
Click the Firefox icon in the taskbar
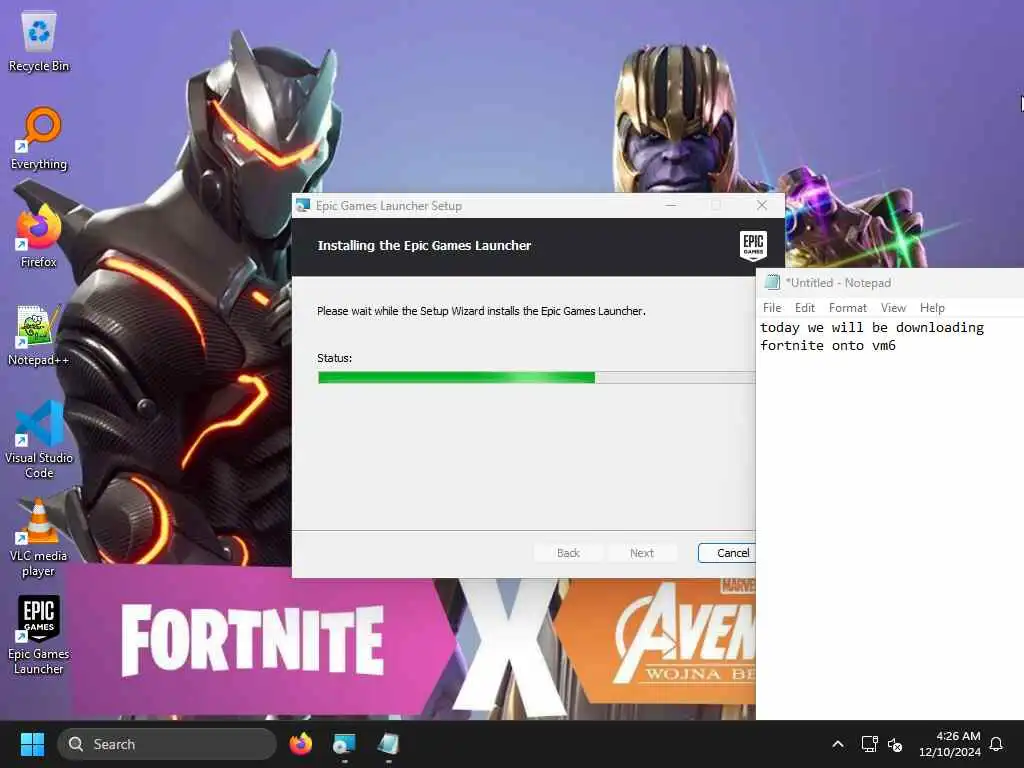pos(300,744)
